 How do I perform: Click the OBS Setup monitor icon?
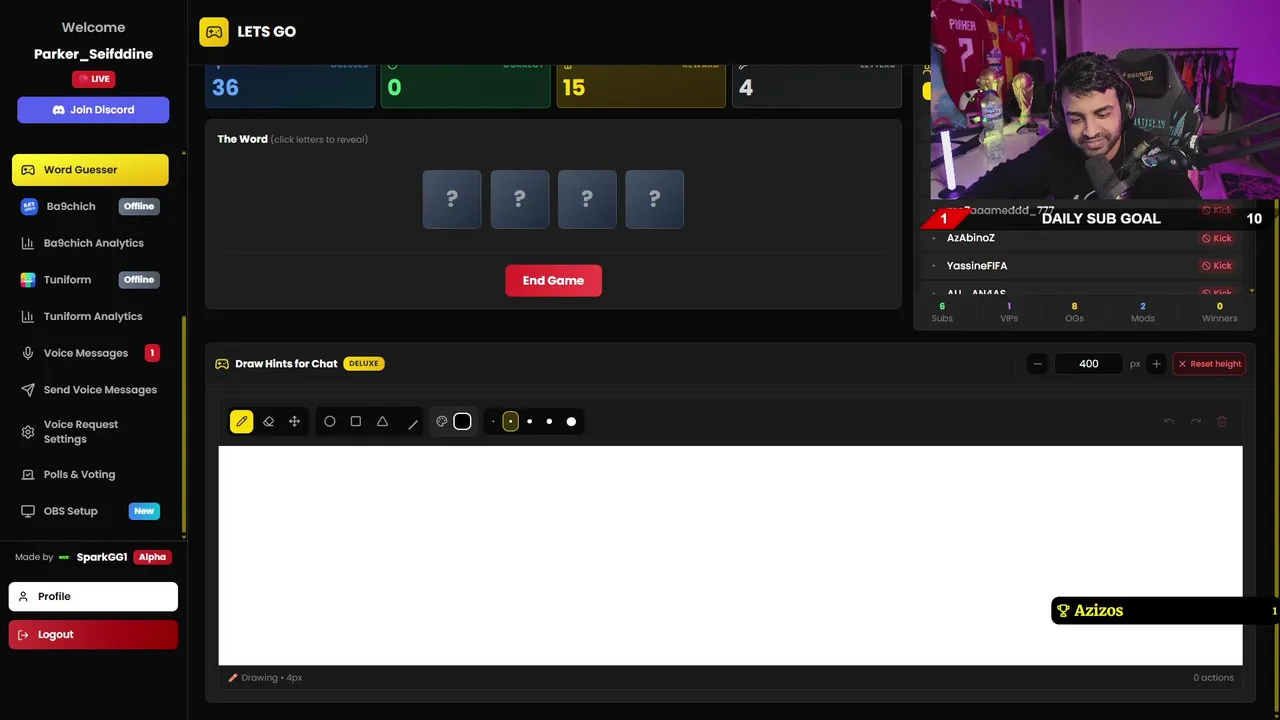pos(28,511)
